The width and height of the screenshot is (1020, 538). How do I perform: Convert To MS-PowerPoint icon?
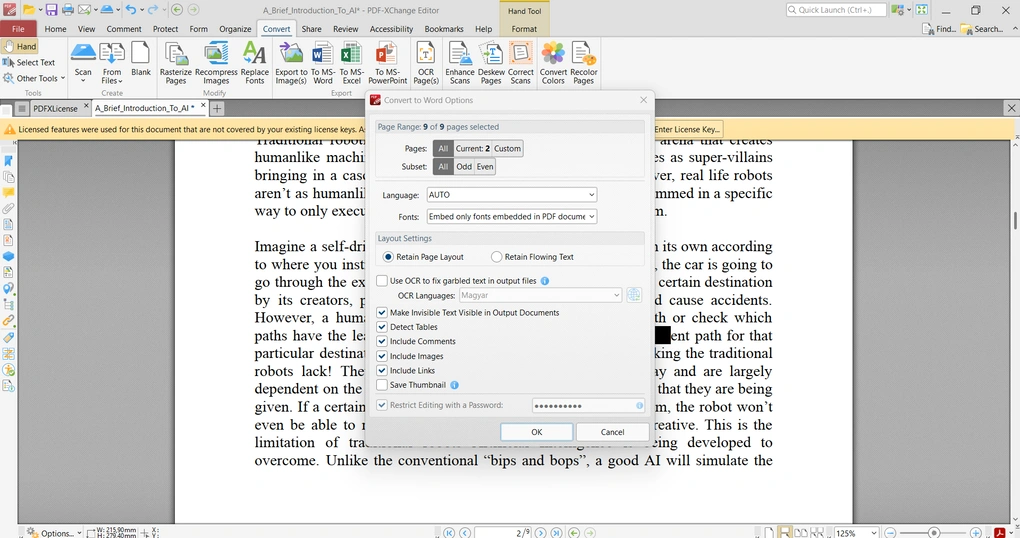387,62
